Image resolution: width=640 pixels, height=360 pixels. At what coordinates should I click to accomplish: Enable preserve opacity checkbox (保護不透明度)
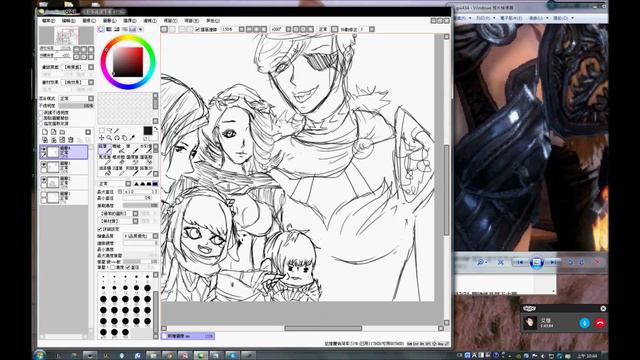(41, 112)
